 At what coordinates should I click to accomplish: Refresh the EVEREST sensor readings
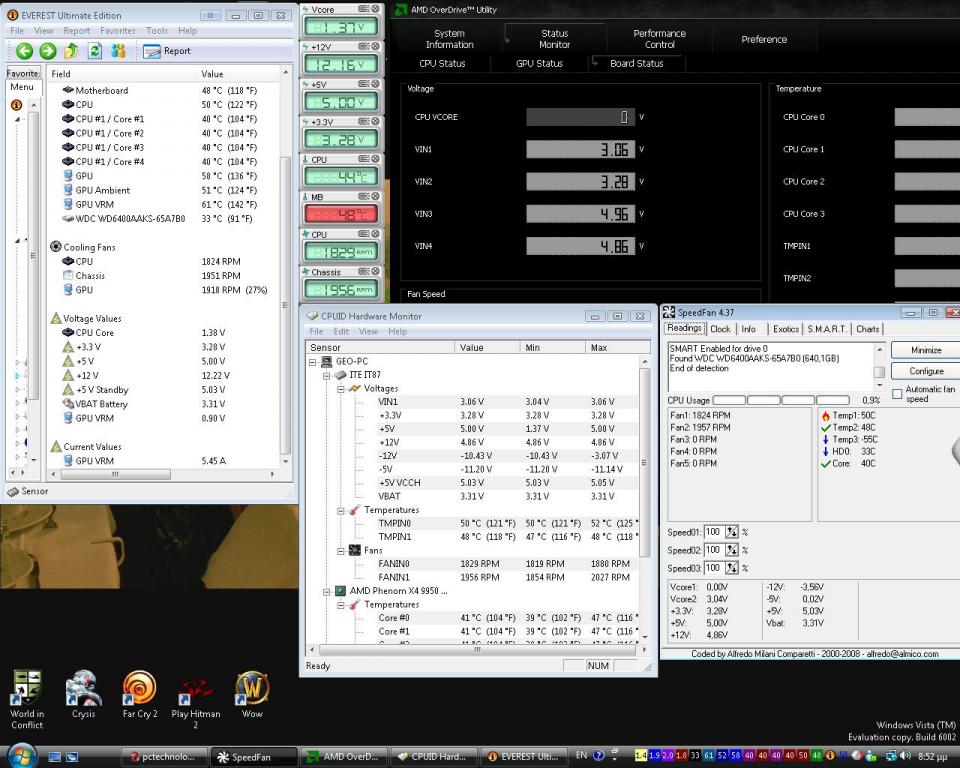(95, 51)
